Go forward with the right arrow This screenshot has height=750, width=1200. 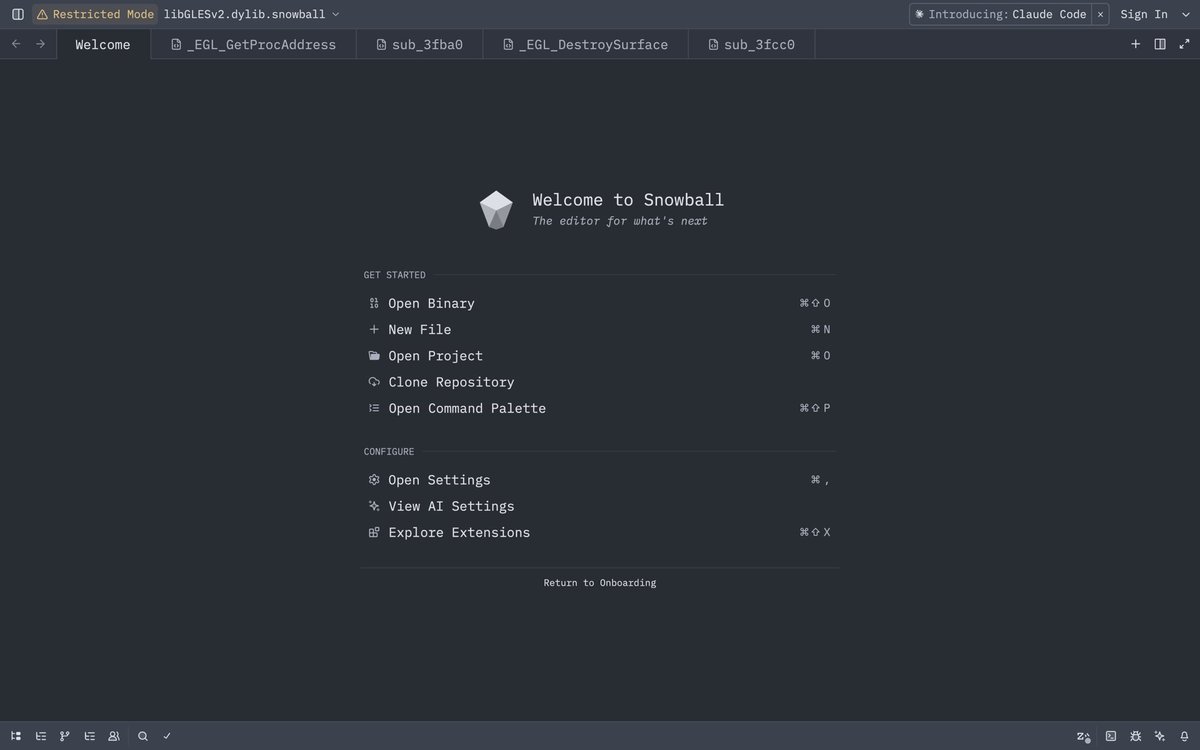point(40,44)
